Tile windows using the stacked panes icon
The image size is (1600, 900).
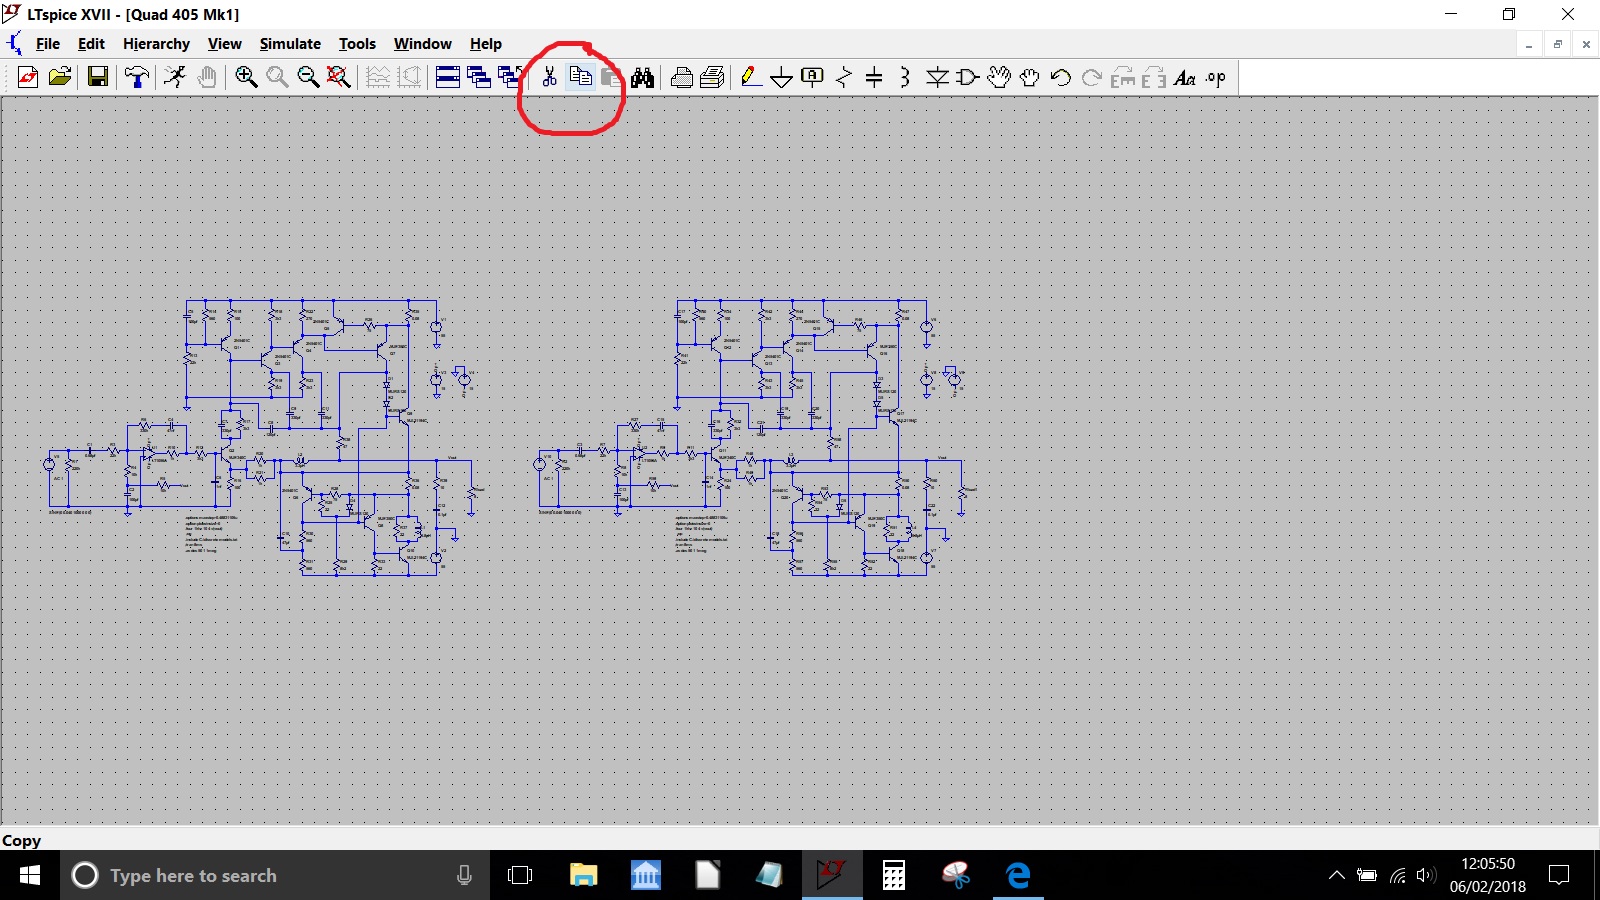(x=448, y=77)
